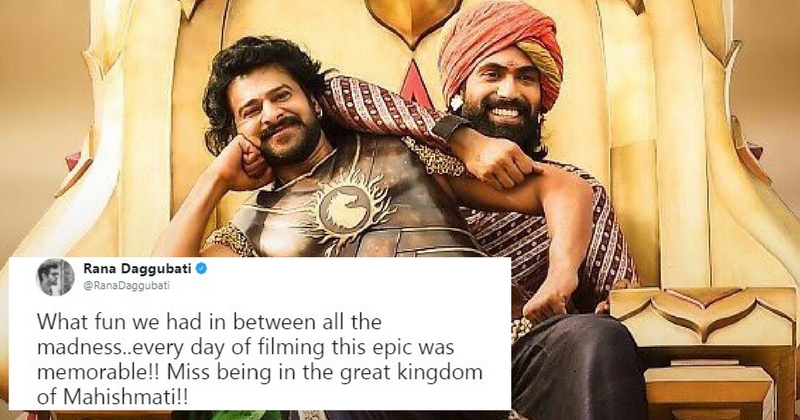Click the red triangle on the throne
The width and height of the screenshot is (800, 420).
tap(417, 83)
